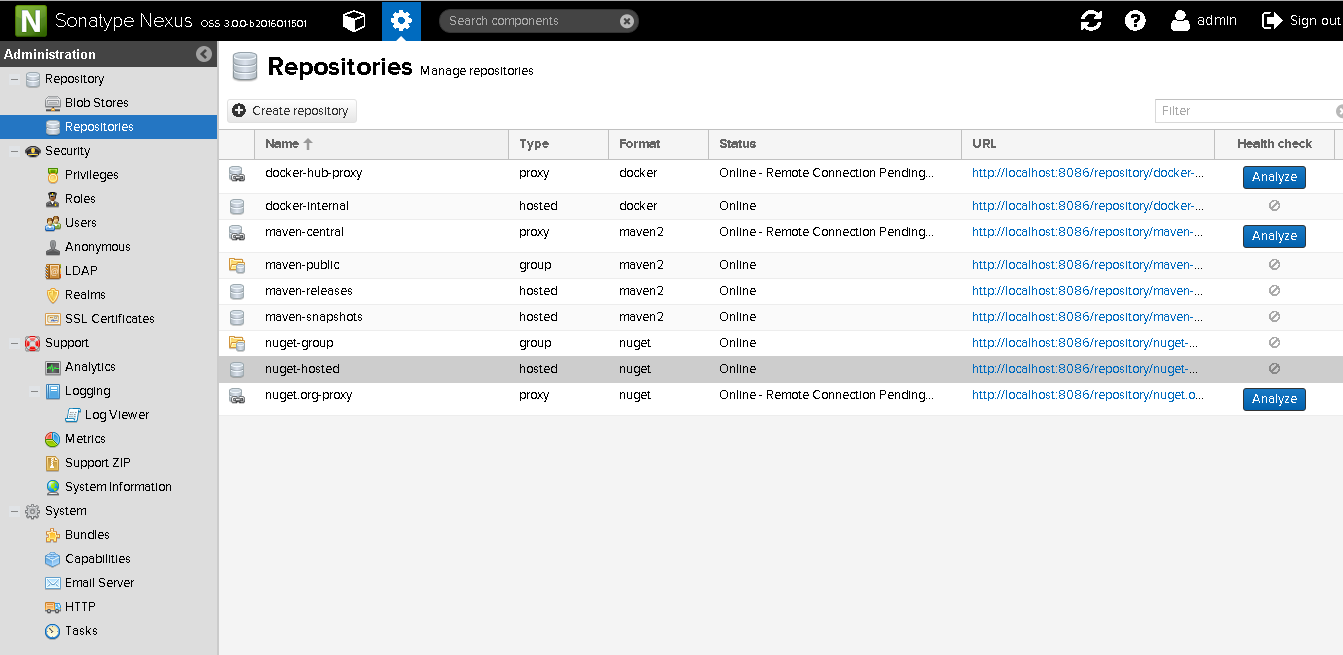This screenshot has width=1343, height=655.
Task: Click the Filter input field
Action: 1245,111
